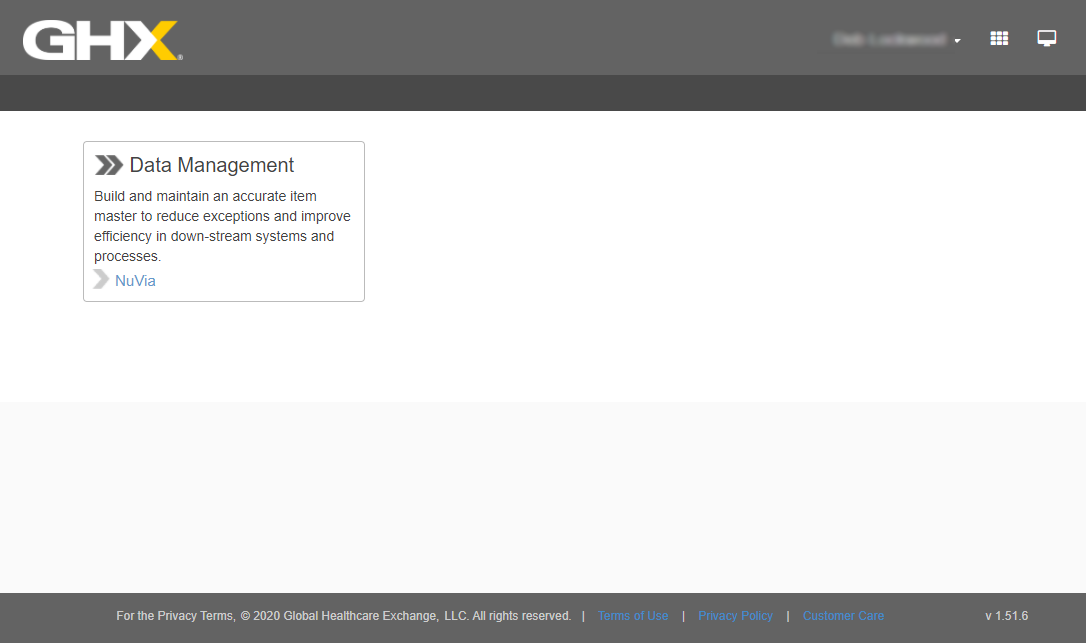
Task: Click the GHX logo
Action: pyautogui.click(x=103, y=40)
